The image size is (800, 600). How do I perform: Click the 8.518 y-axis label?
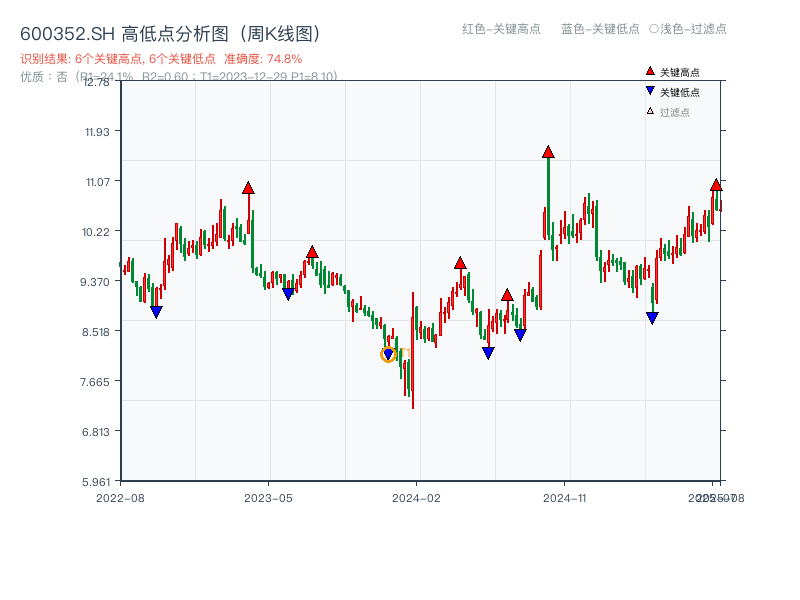(x=95, y=332)
